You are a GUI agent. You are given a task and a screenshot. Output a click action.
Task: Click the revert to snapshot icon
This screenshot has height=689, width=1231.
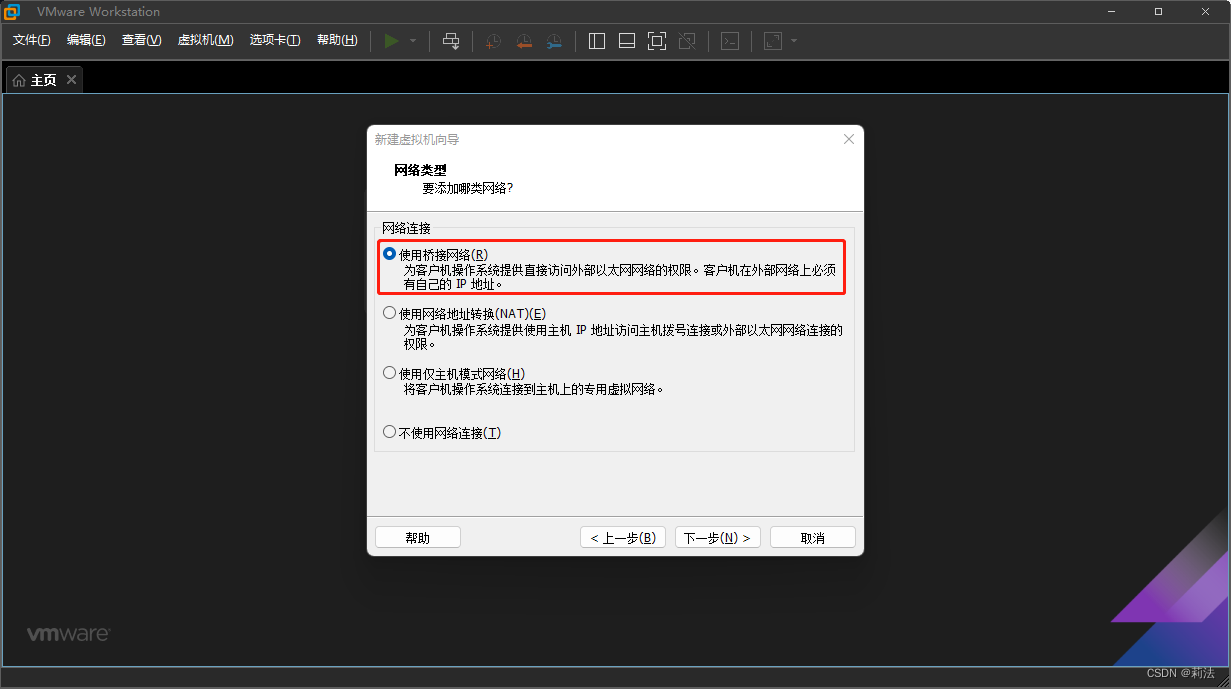pos(524,41)
